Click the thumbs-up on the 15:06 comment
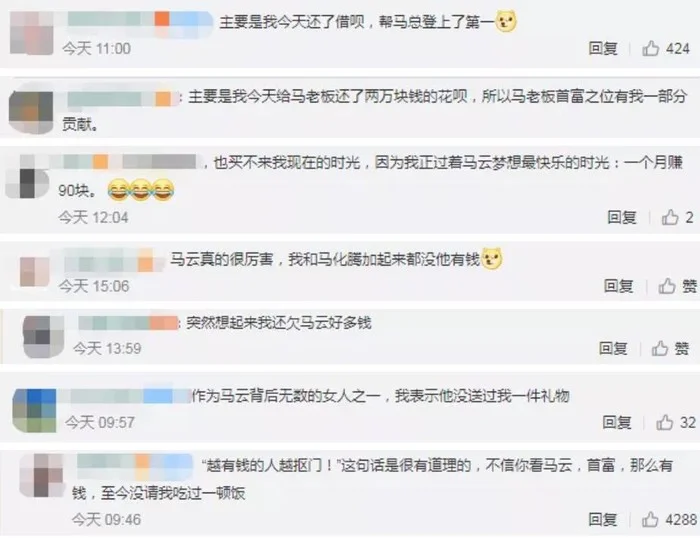The image size is (700, 538). point(667,286)
